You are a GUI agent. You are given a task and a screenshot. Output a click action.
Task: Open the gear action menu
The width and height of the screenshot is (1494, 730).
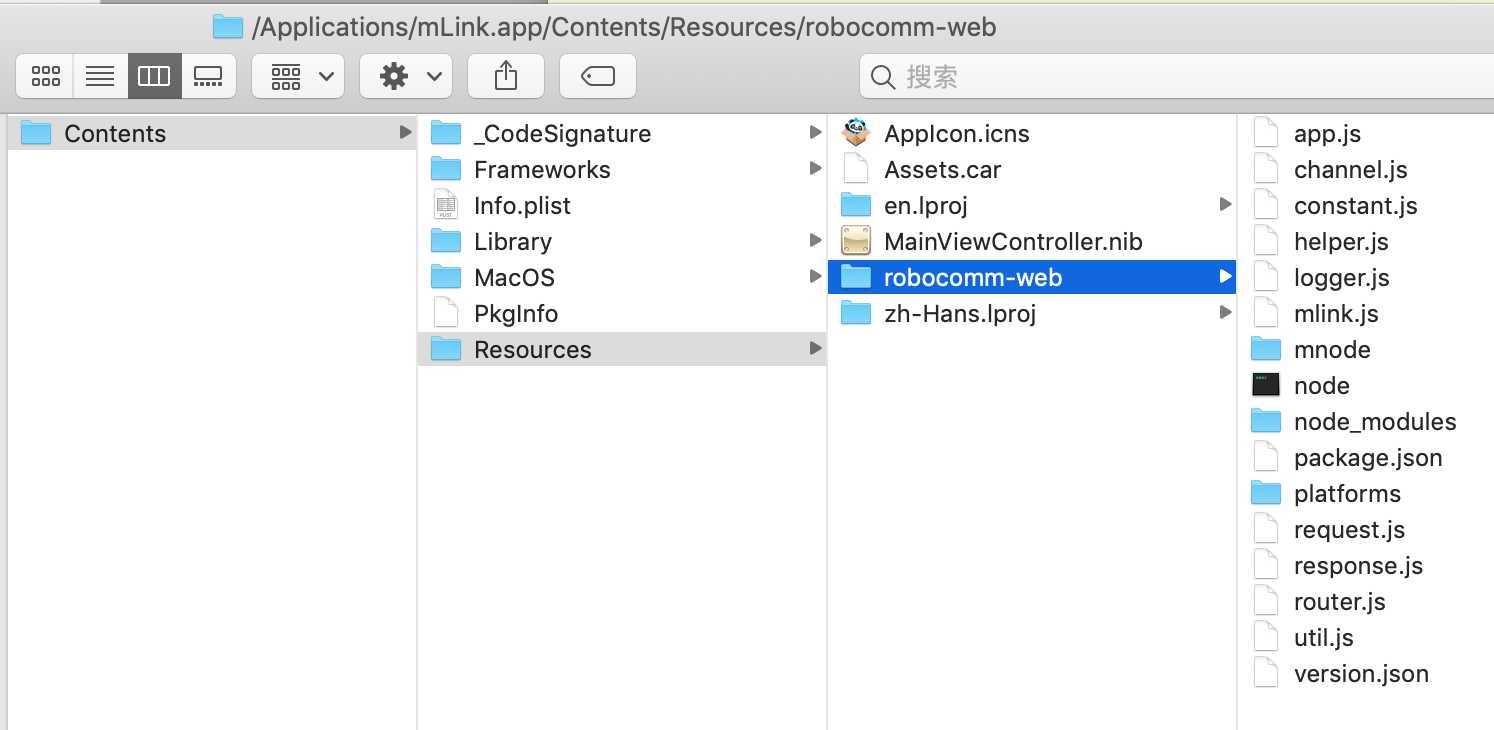click(406, 76)
